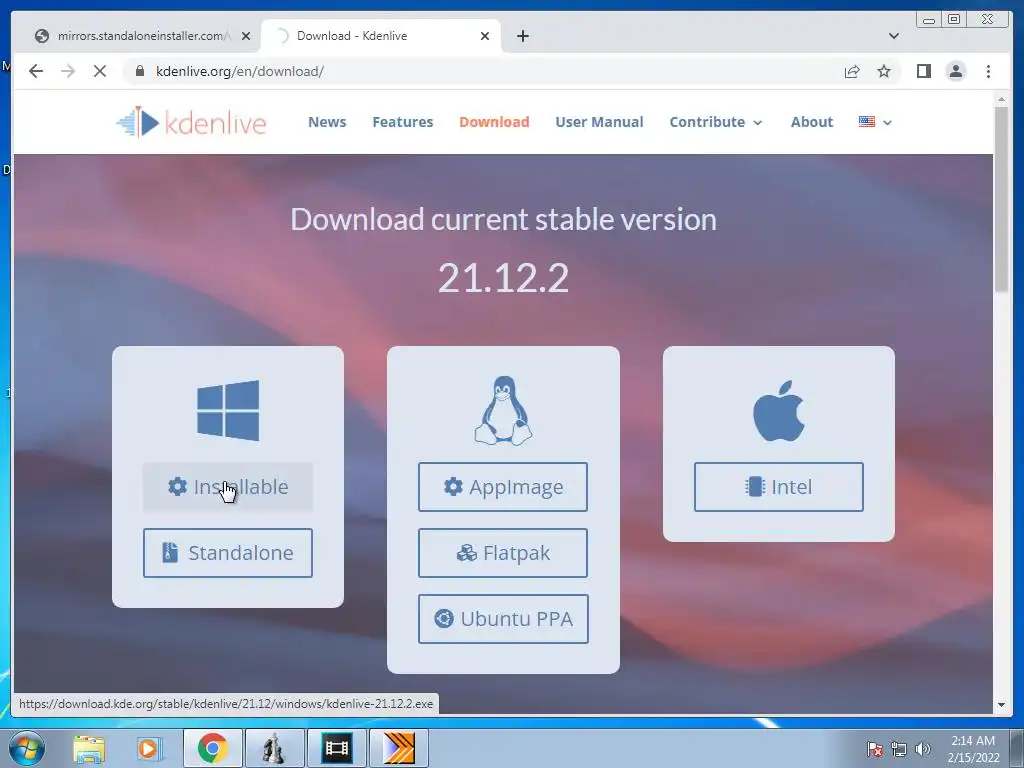Expand the Contribute menu
1024x768 pixels.
715,122
